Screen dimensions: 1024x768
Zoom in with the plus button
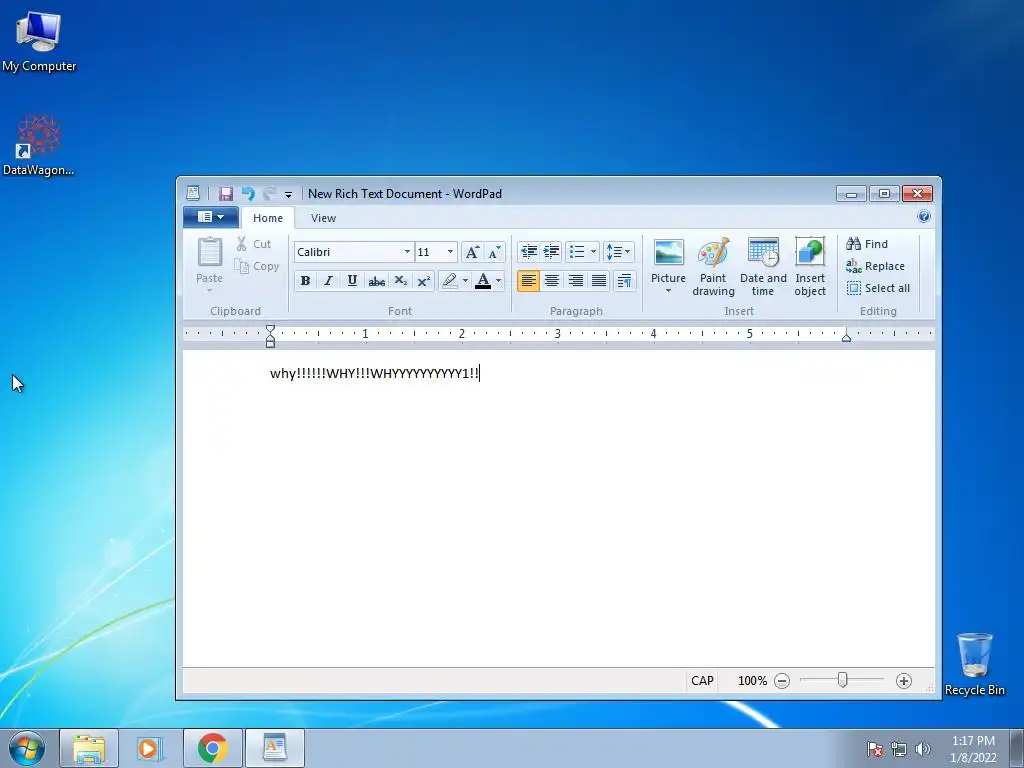(903, 681)
